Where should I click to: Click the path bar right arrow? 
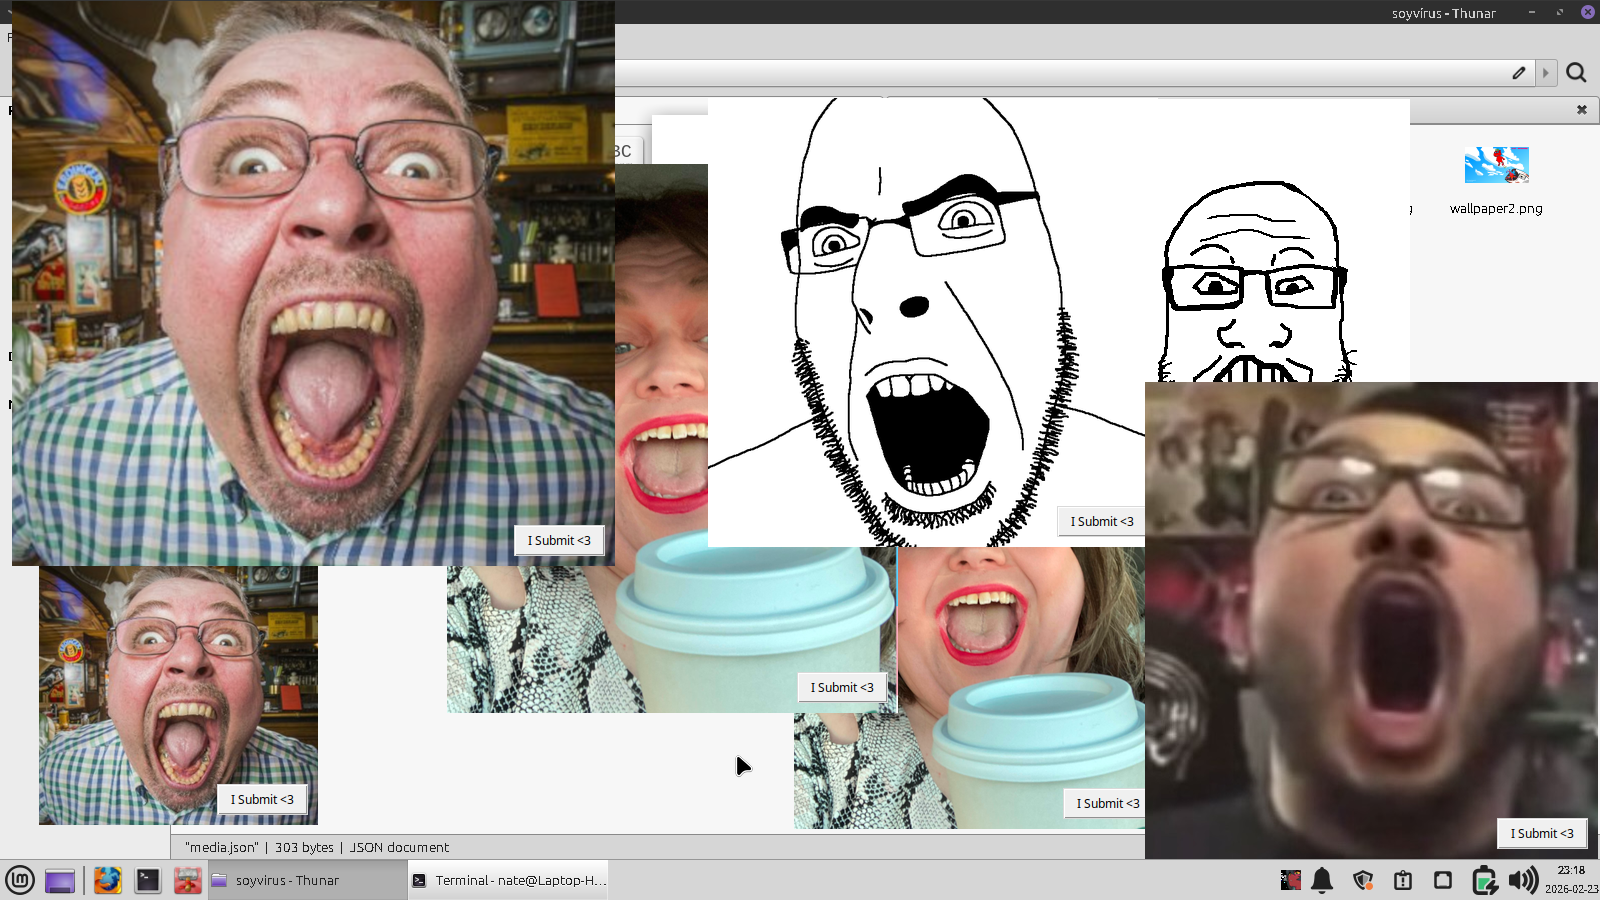(1546, 73)
